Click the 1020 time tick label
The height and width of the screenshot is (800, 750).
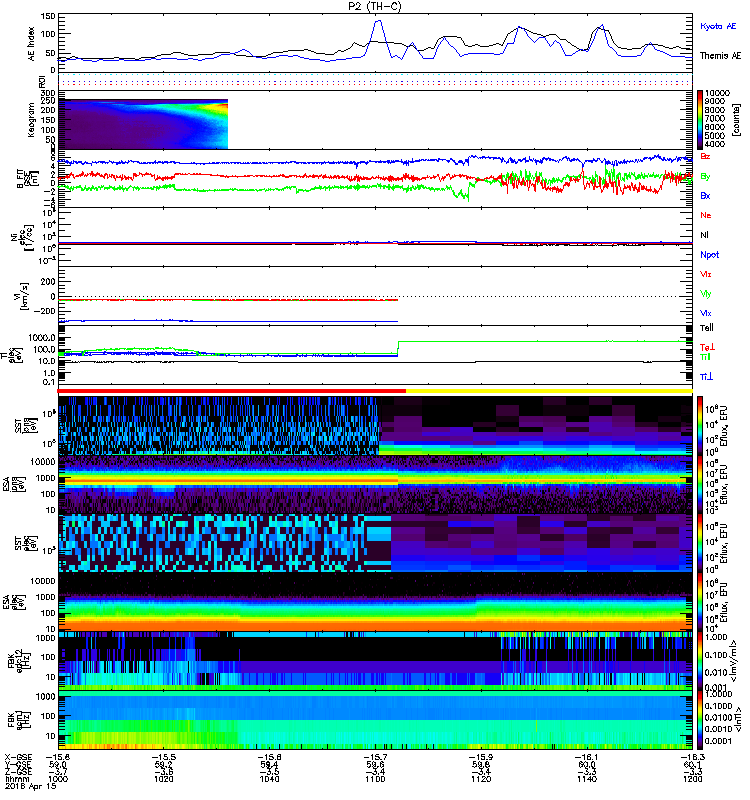point(164,779)
